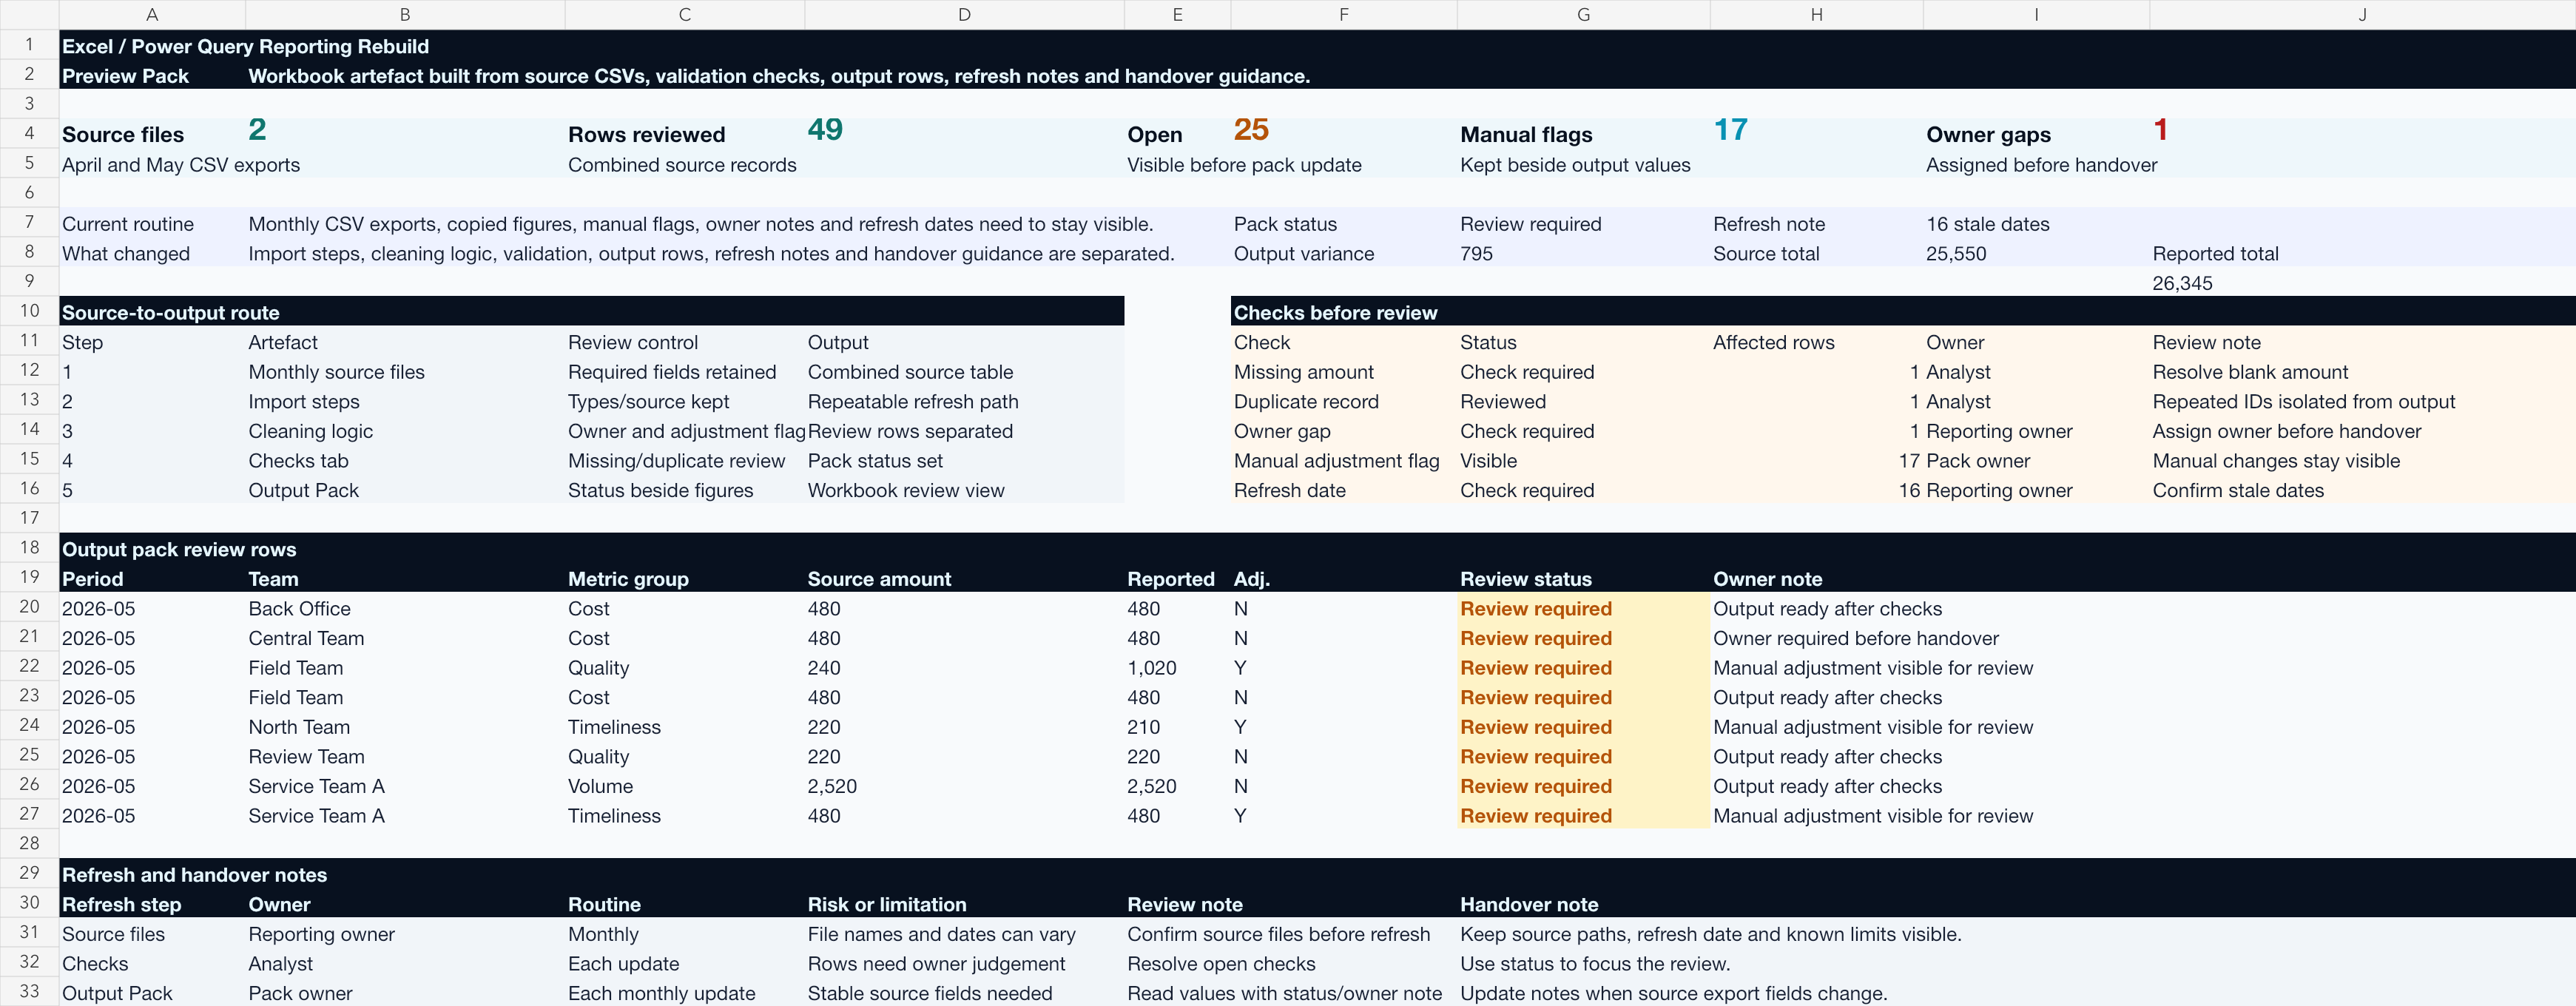Click 'Resolve blank amount' review note
2576x1006 pixels.
pyautogui.click(x=2250, y=372)
